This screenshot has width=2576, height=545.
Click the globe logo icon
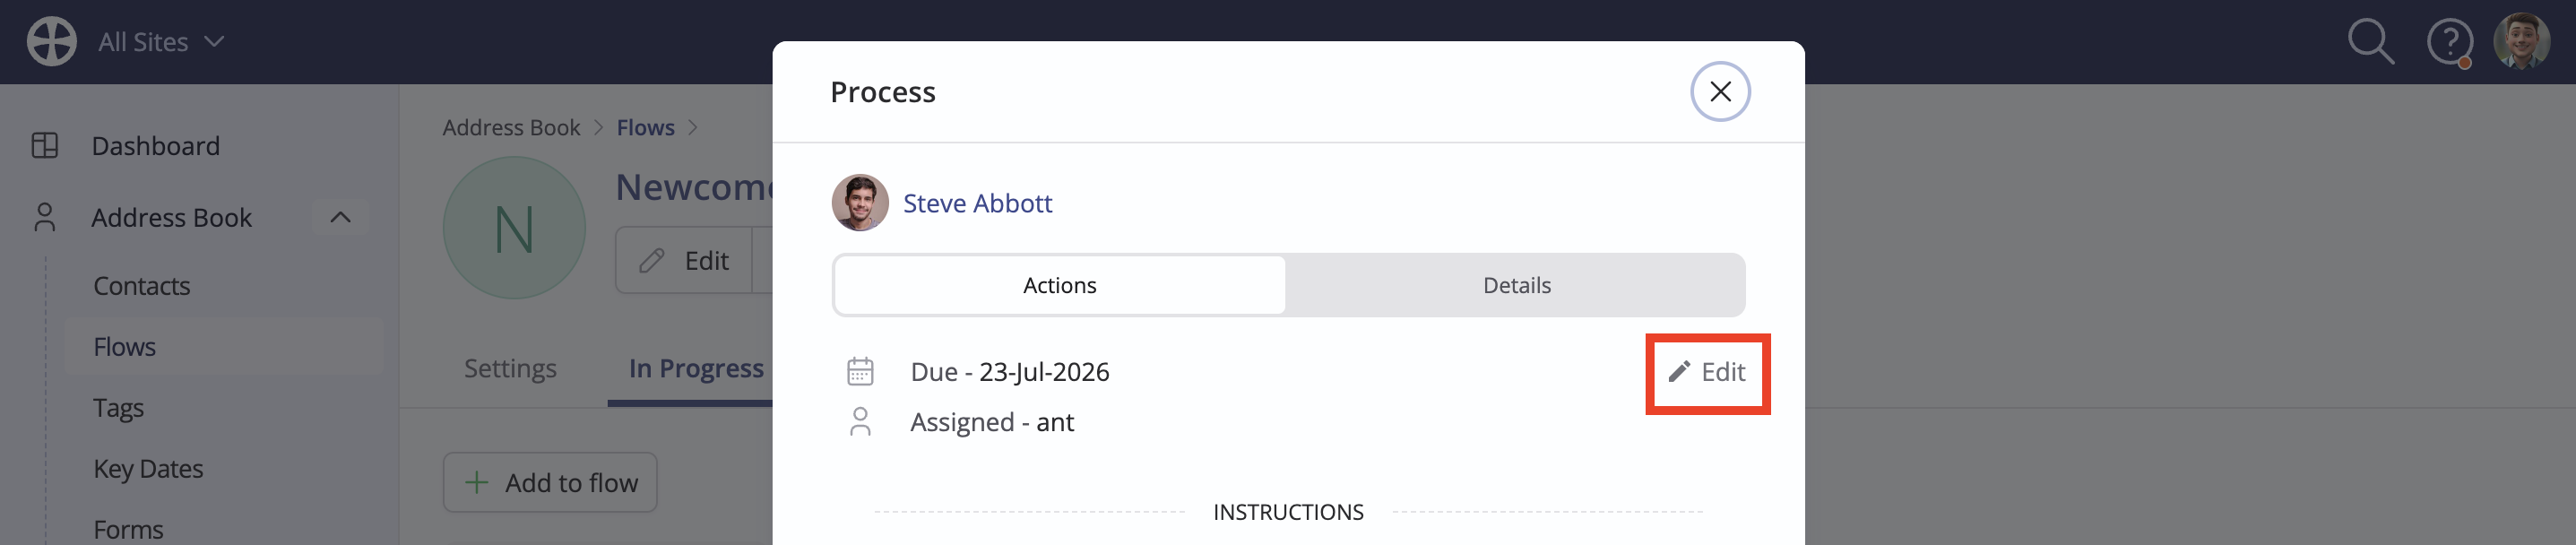[52, 42]
